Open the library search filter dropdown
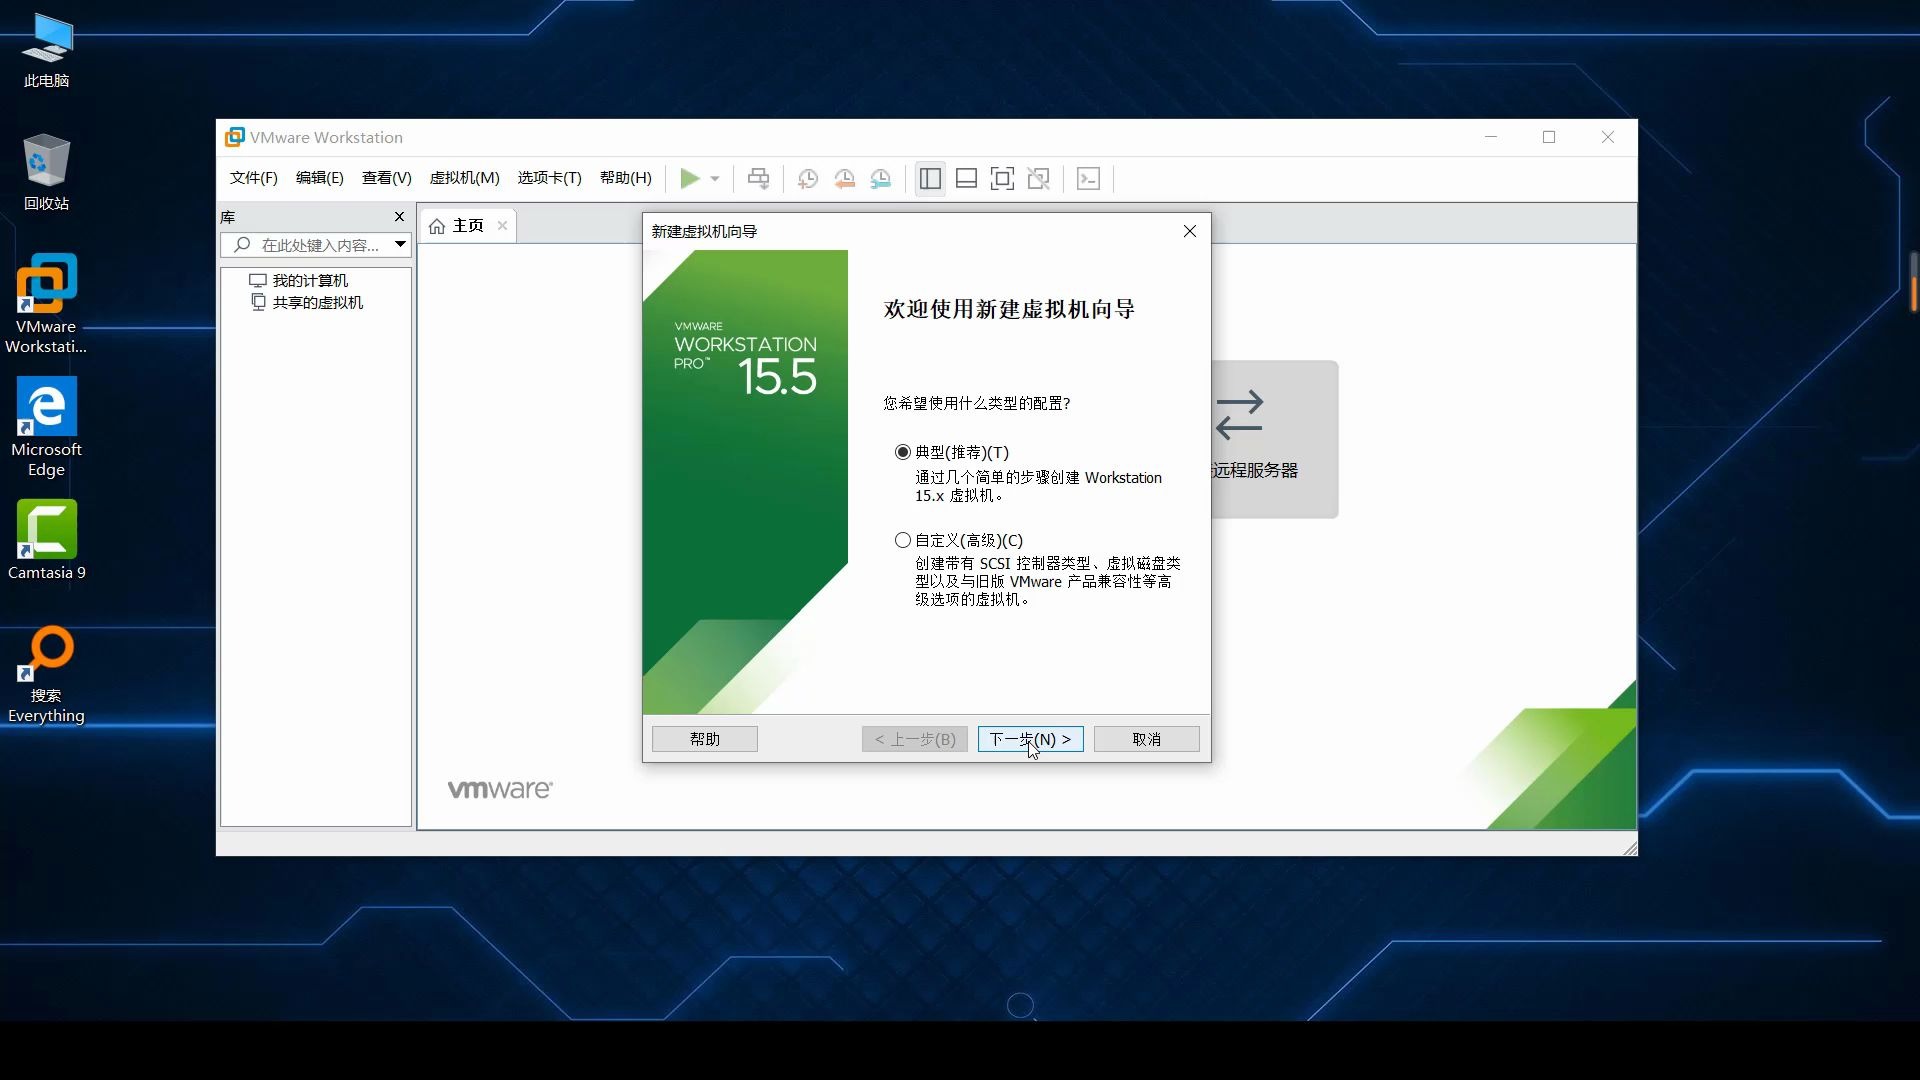Screen dimensions: 1920x1080 pyautogui.click(x=400, y=244)
